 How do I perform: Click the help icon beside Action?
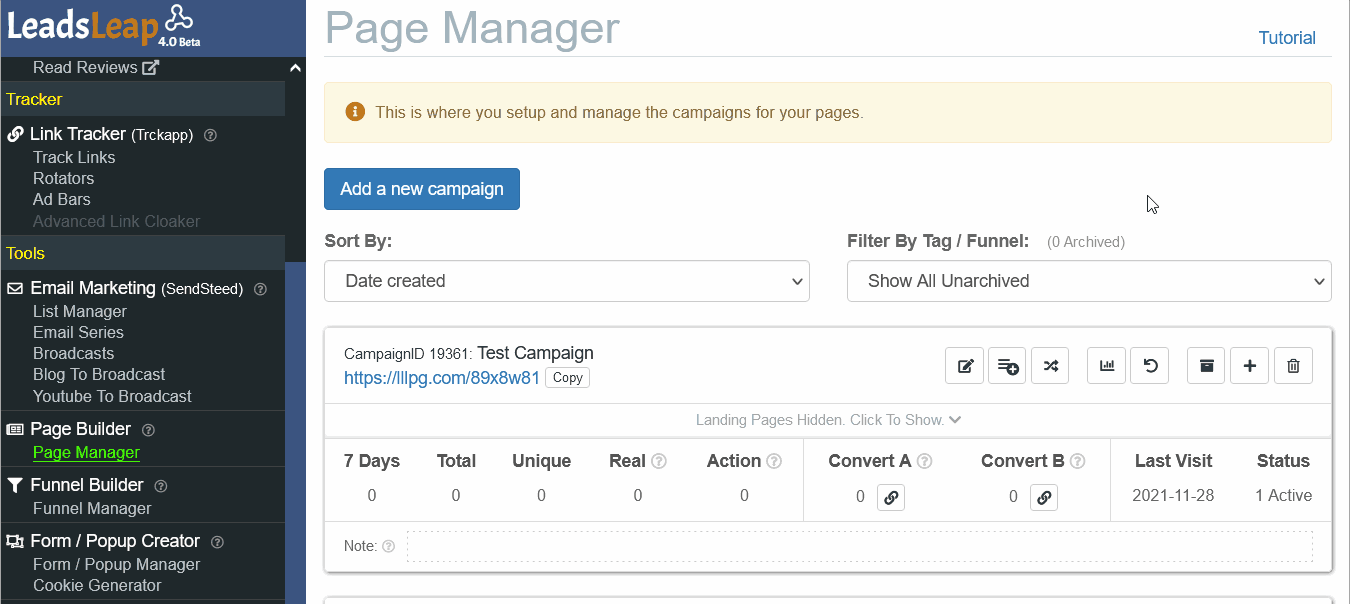[x=774, y=462]
